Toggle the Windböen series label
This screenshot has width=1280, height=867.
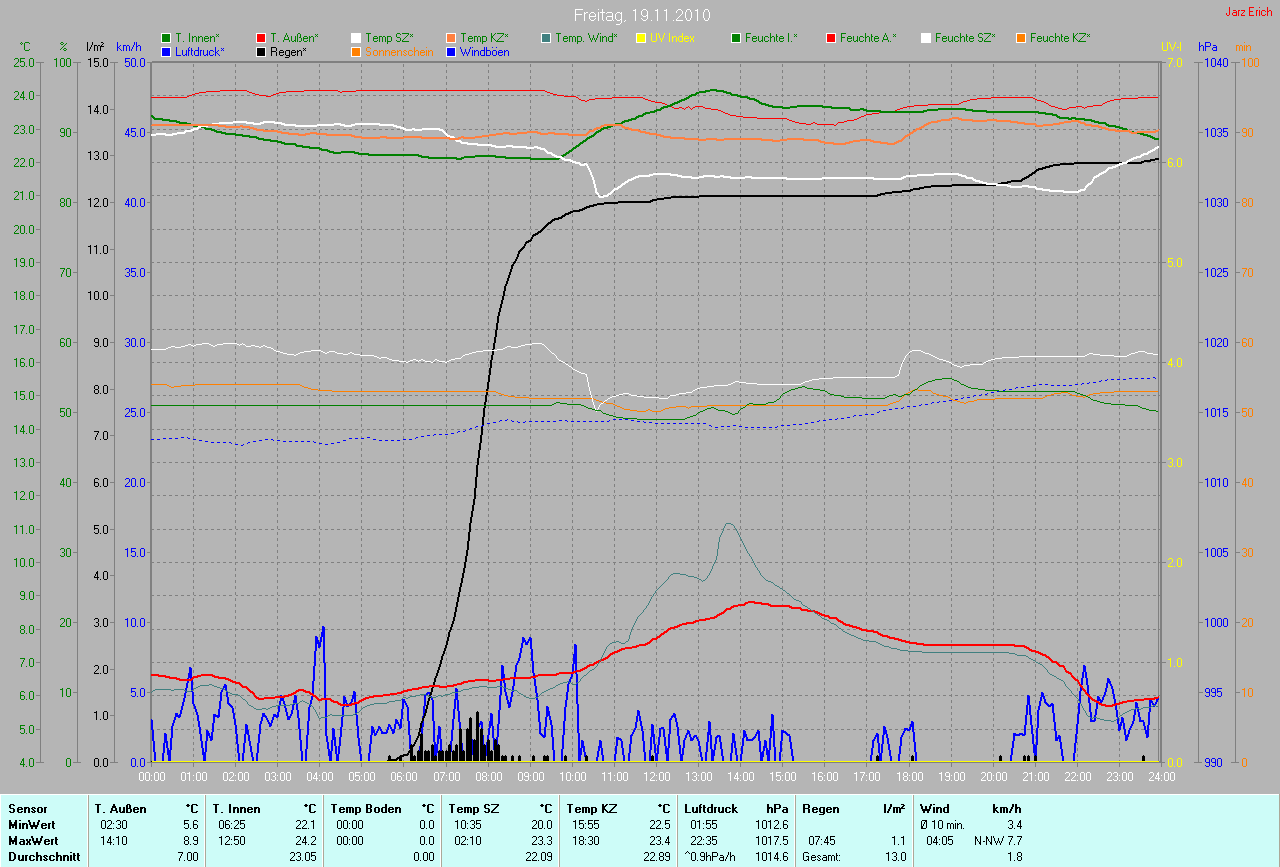484,51
